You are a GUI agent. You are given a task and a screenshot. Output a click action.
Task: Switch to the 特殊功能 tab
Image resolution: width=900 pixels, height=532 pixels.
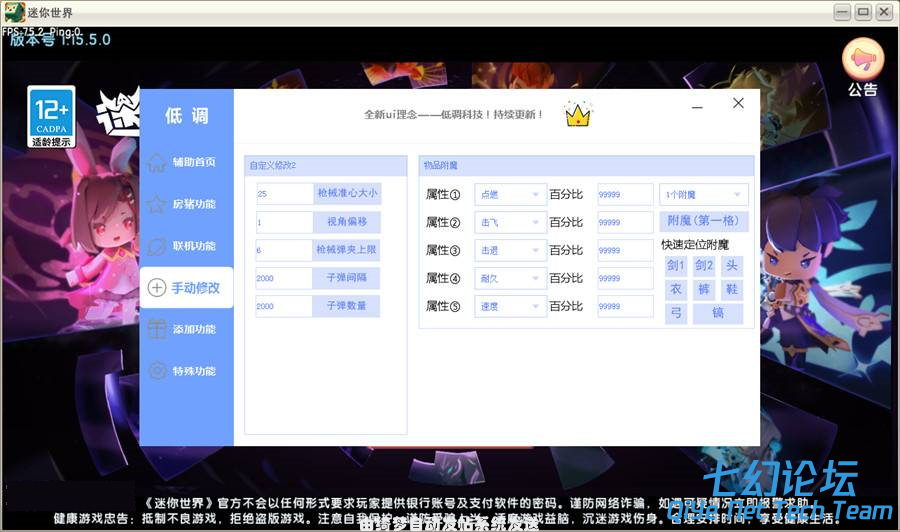coord(187,371)
